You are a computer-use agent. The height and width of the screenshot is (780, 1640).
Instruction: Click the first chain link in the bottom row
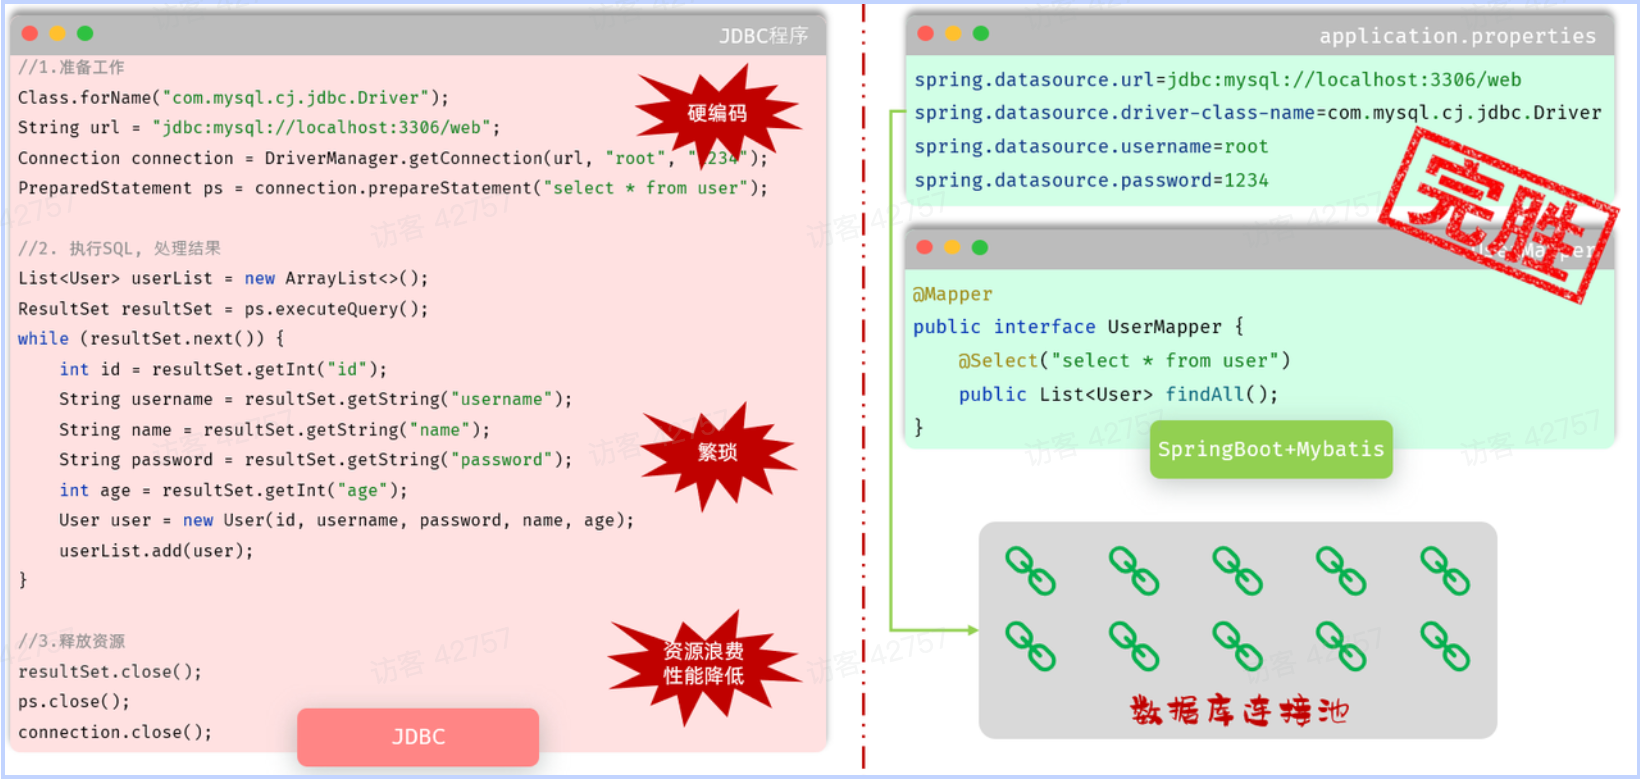tap(1030, 645)
